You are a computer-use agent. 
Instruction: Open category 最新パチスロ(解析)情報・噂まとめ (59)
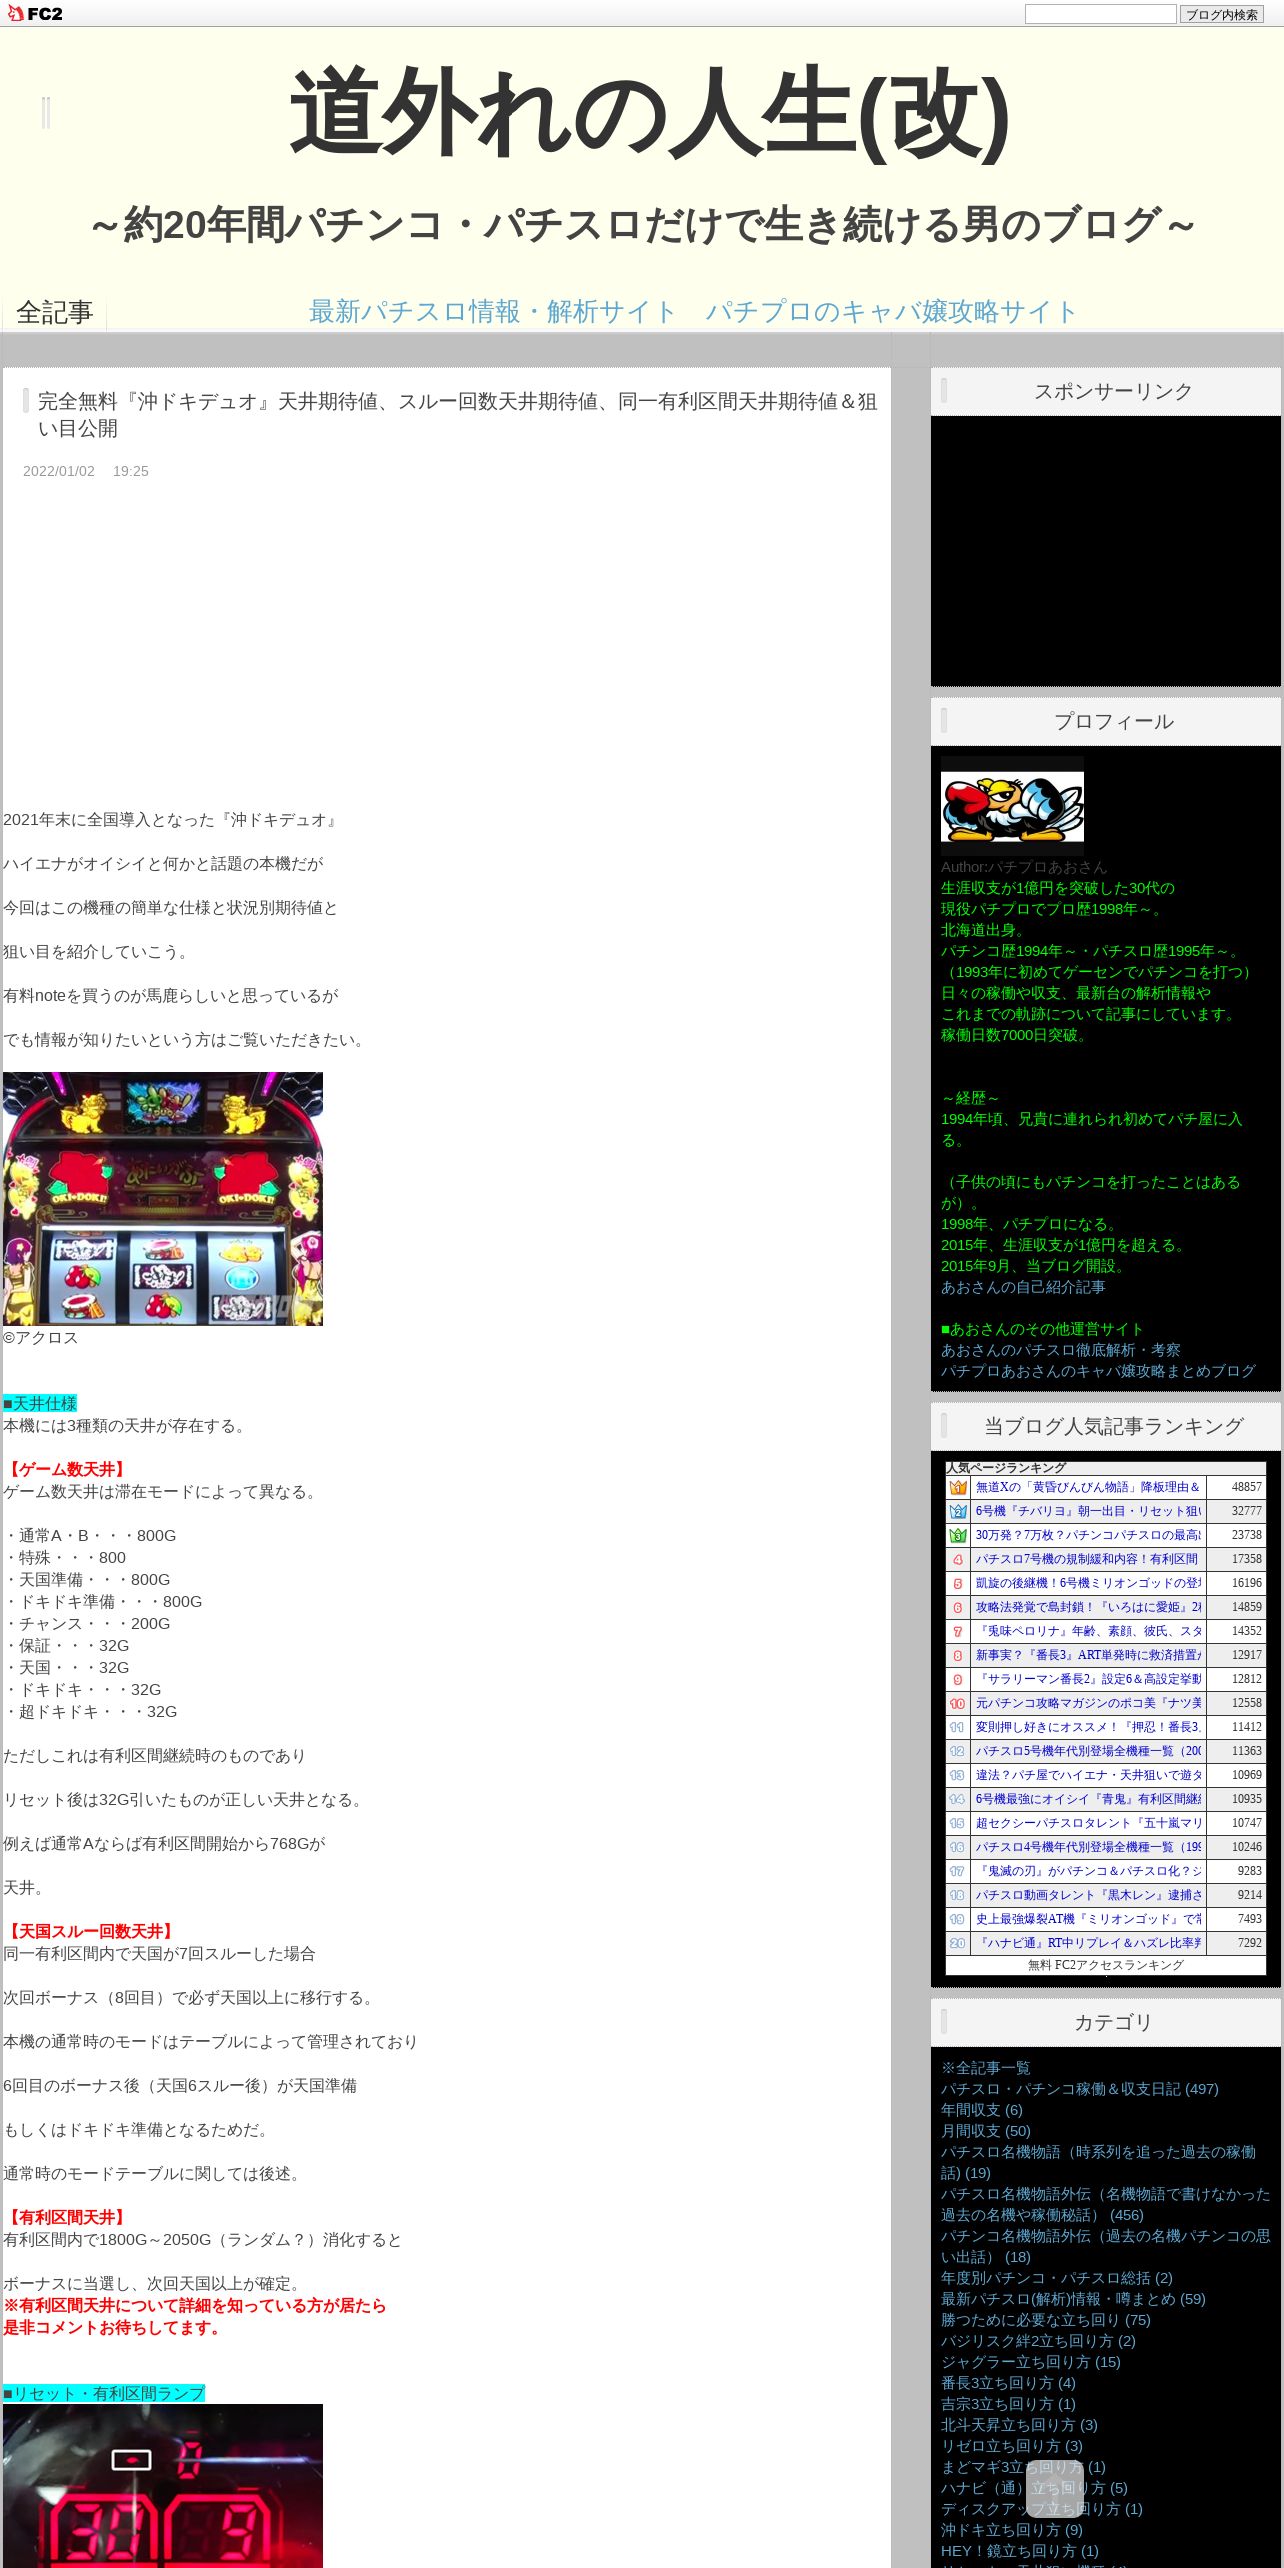(x=1073, y=2299)
